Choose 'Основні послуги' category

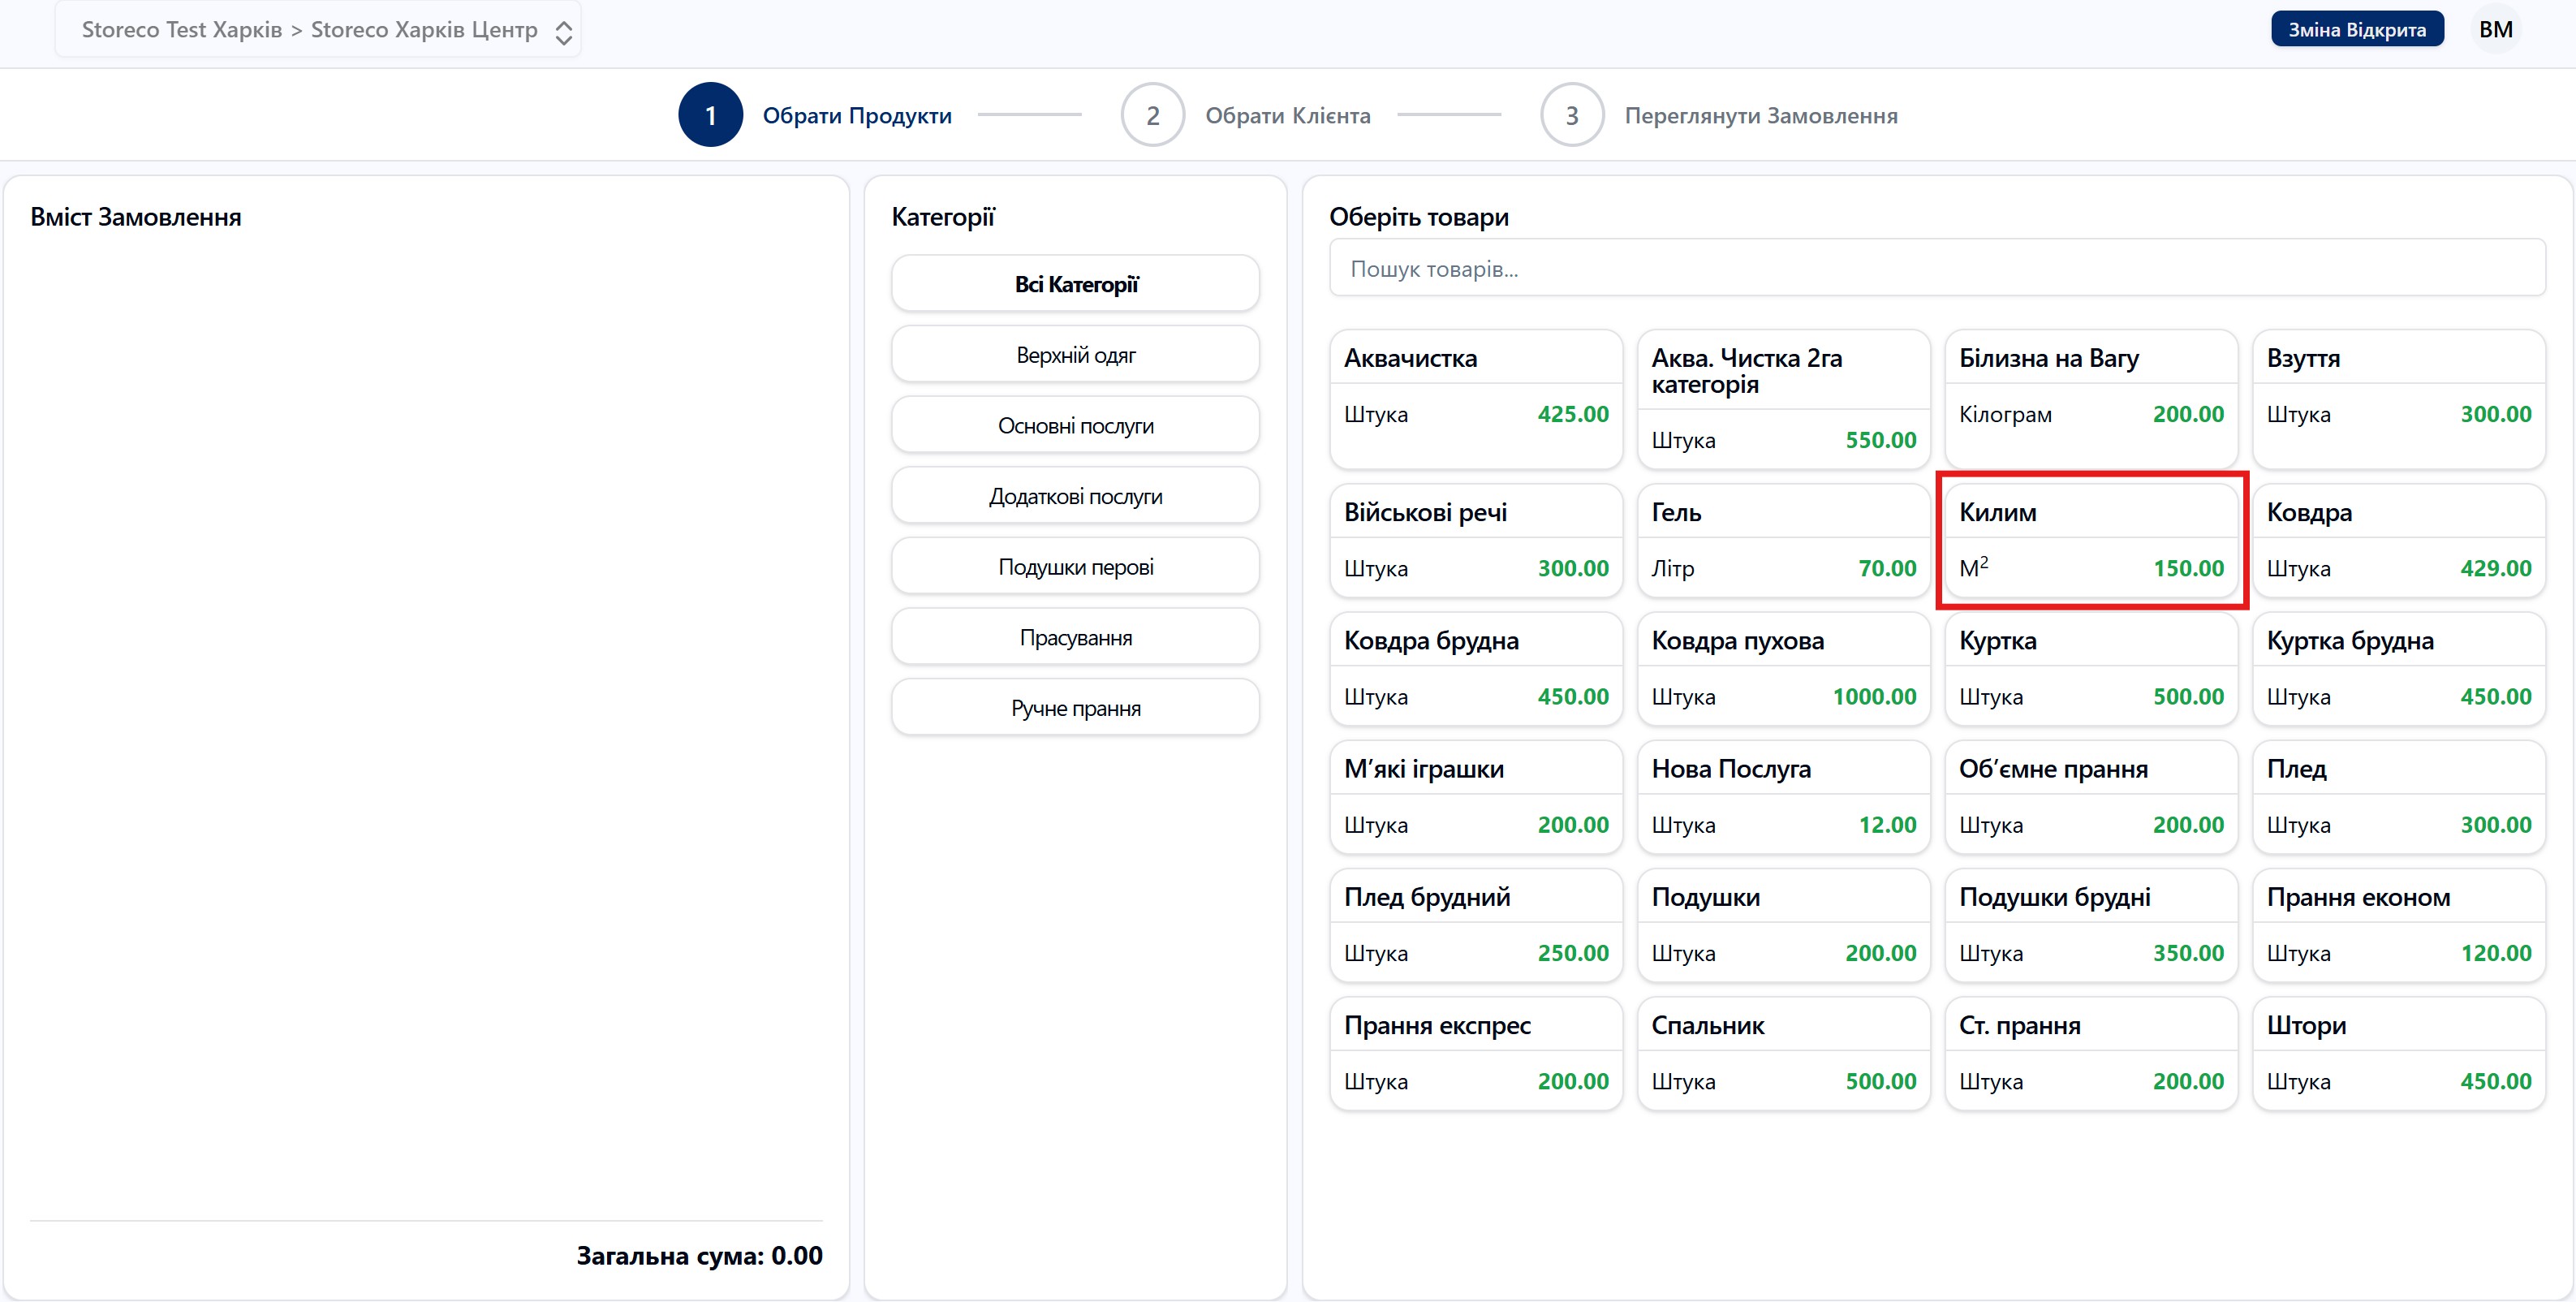pyautogui.click(x=1075, y=426)
